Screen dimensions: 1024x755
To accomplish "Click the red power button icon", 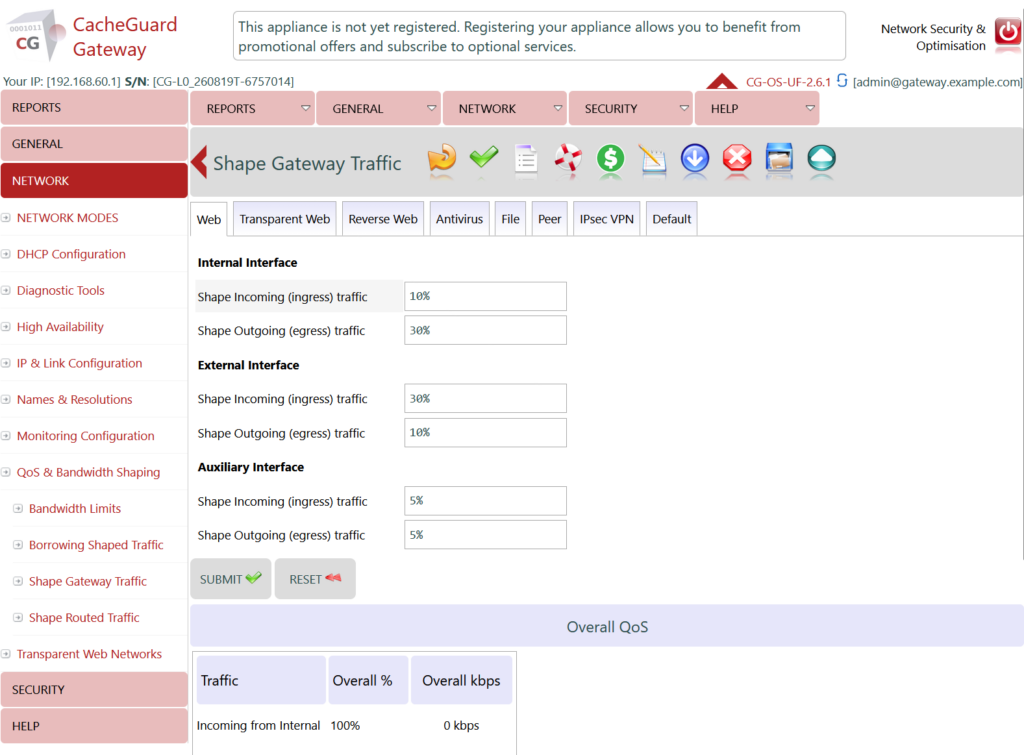I will tap(1008, 31).
